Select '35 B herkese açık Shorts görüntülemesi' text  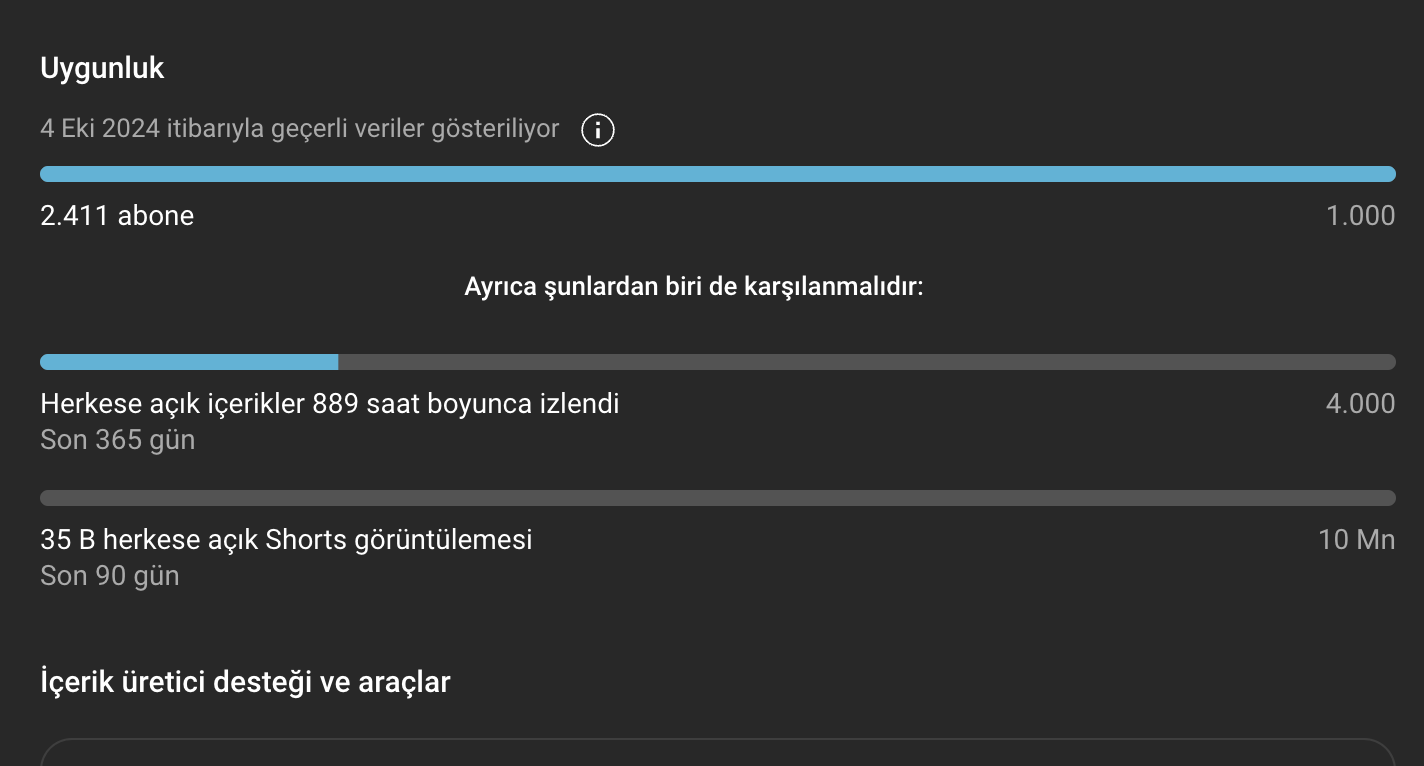(286, 540)
